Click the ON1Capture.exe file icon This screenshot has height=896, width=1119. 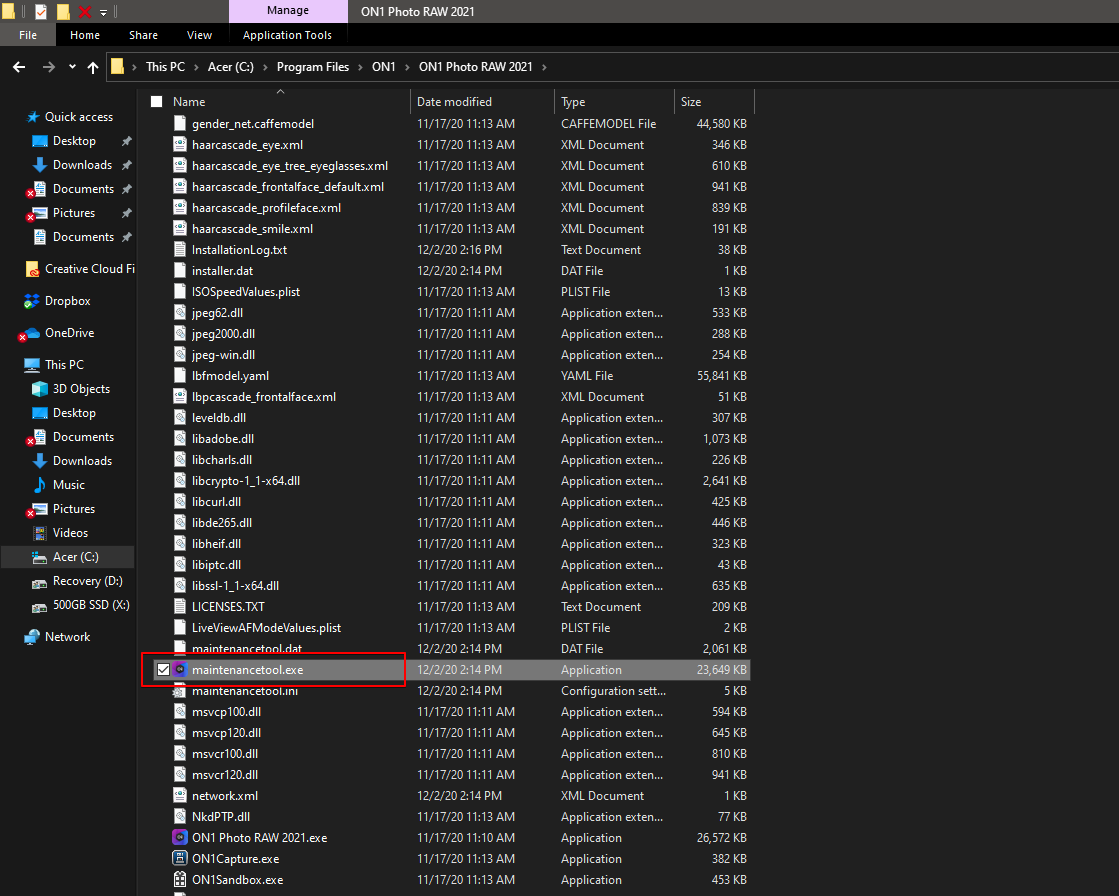click(x=180, y=859)
